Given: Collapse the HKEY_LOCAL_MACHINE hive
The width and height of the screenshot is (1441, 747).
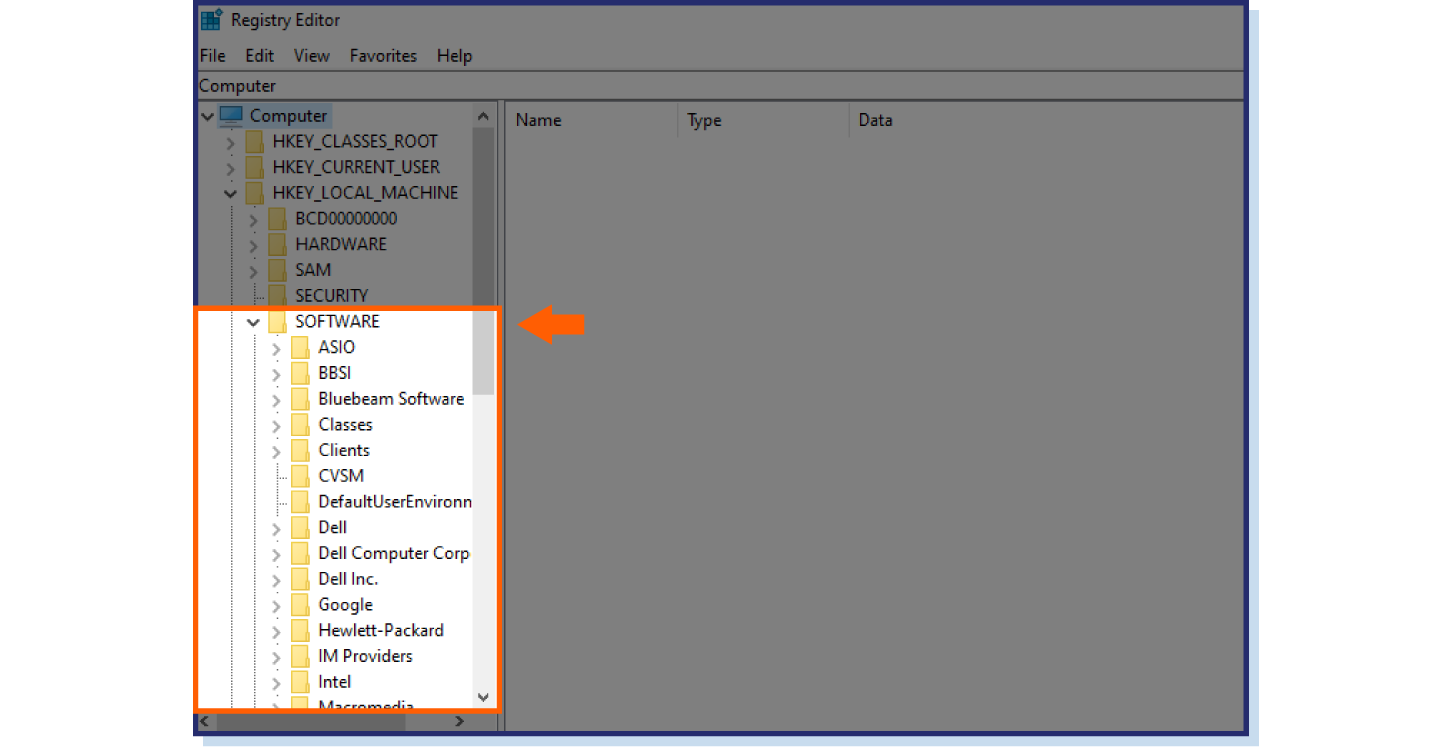Looking at the screenshot, I should point(231,193).
